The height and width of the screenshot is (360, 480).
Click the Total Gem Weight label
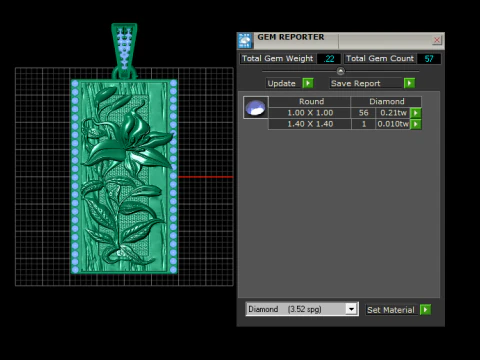pos(277,59)
